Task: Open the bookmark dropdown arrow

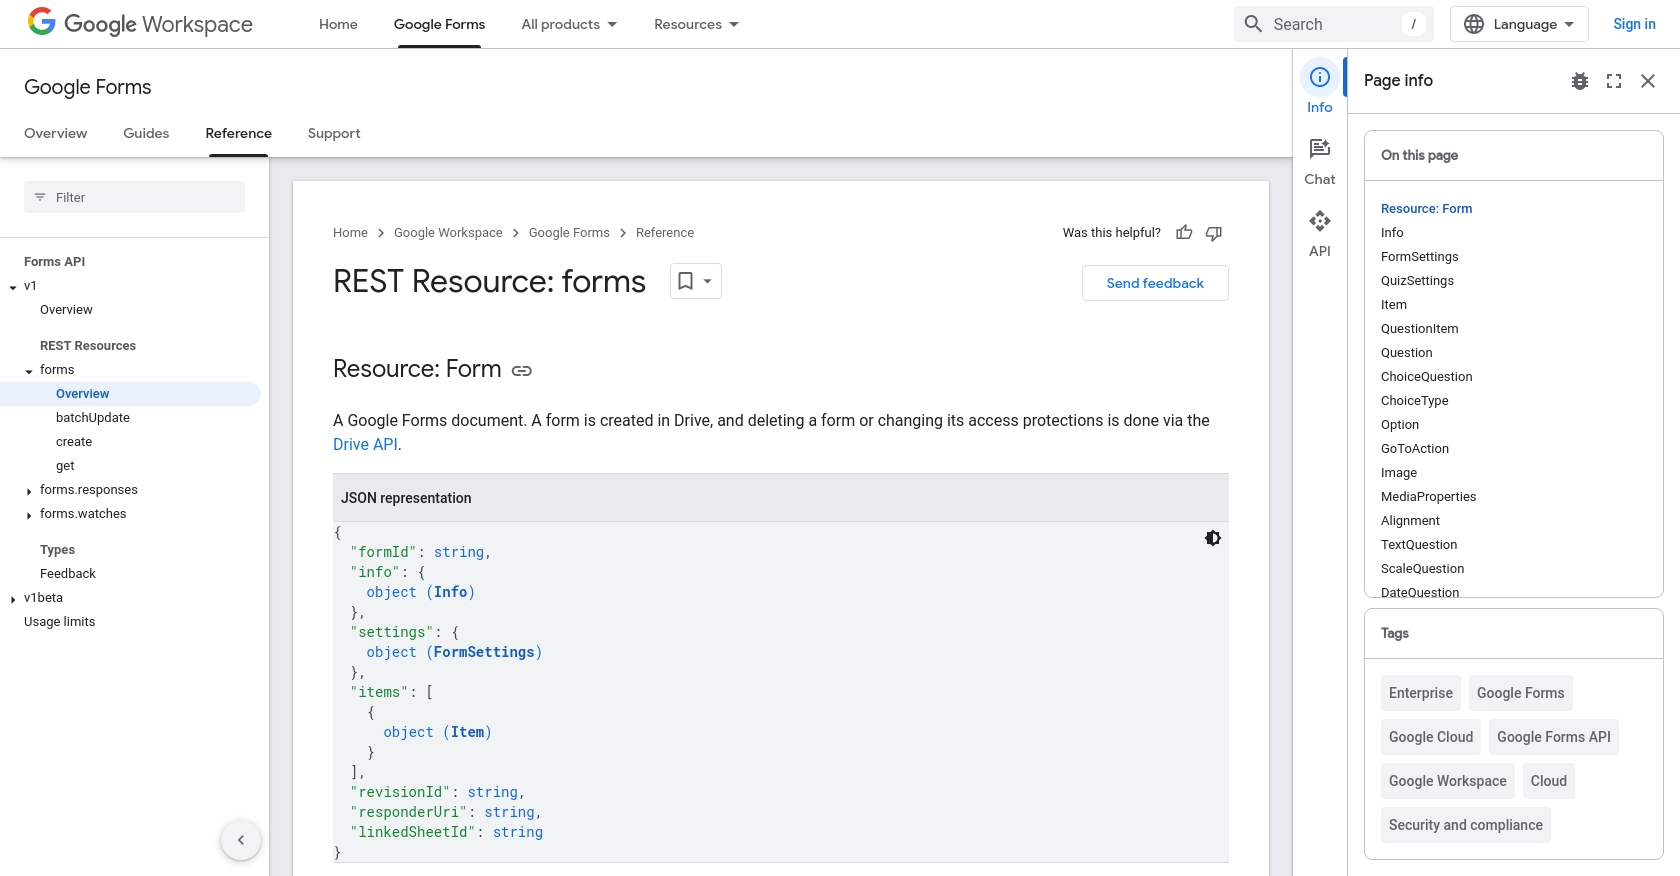Action: 708,281
